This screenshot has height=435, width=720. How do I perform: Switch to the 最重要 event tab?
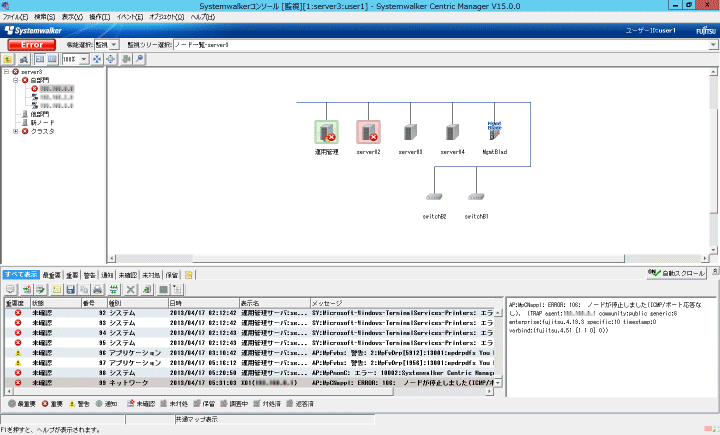(51, 275)
